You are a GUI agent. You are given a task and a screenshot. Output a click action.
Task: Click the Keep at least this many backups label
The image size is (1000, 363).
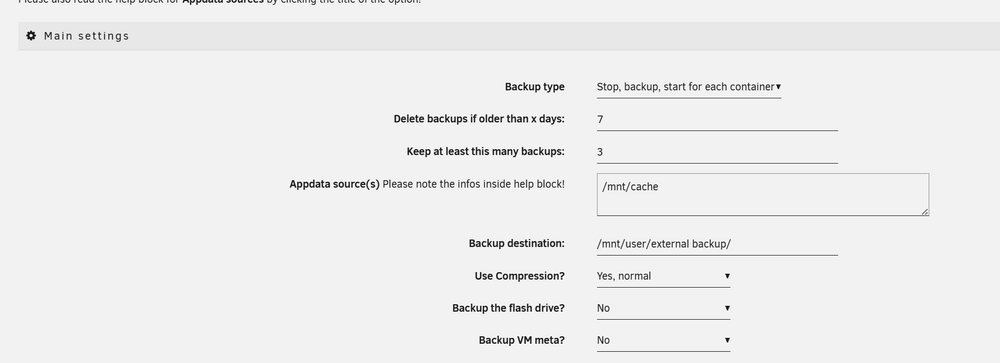[485, 152]
